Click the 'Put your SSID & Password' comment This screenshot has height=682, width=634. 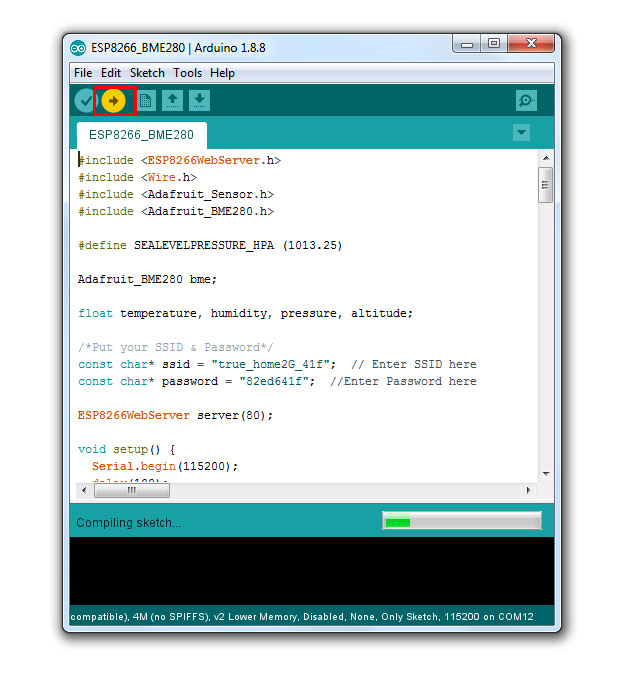[x=176, y=347]
